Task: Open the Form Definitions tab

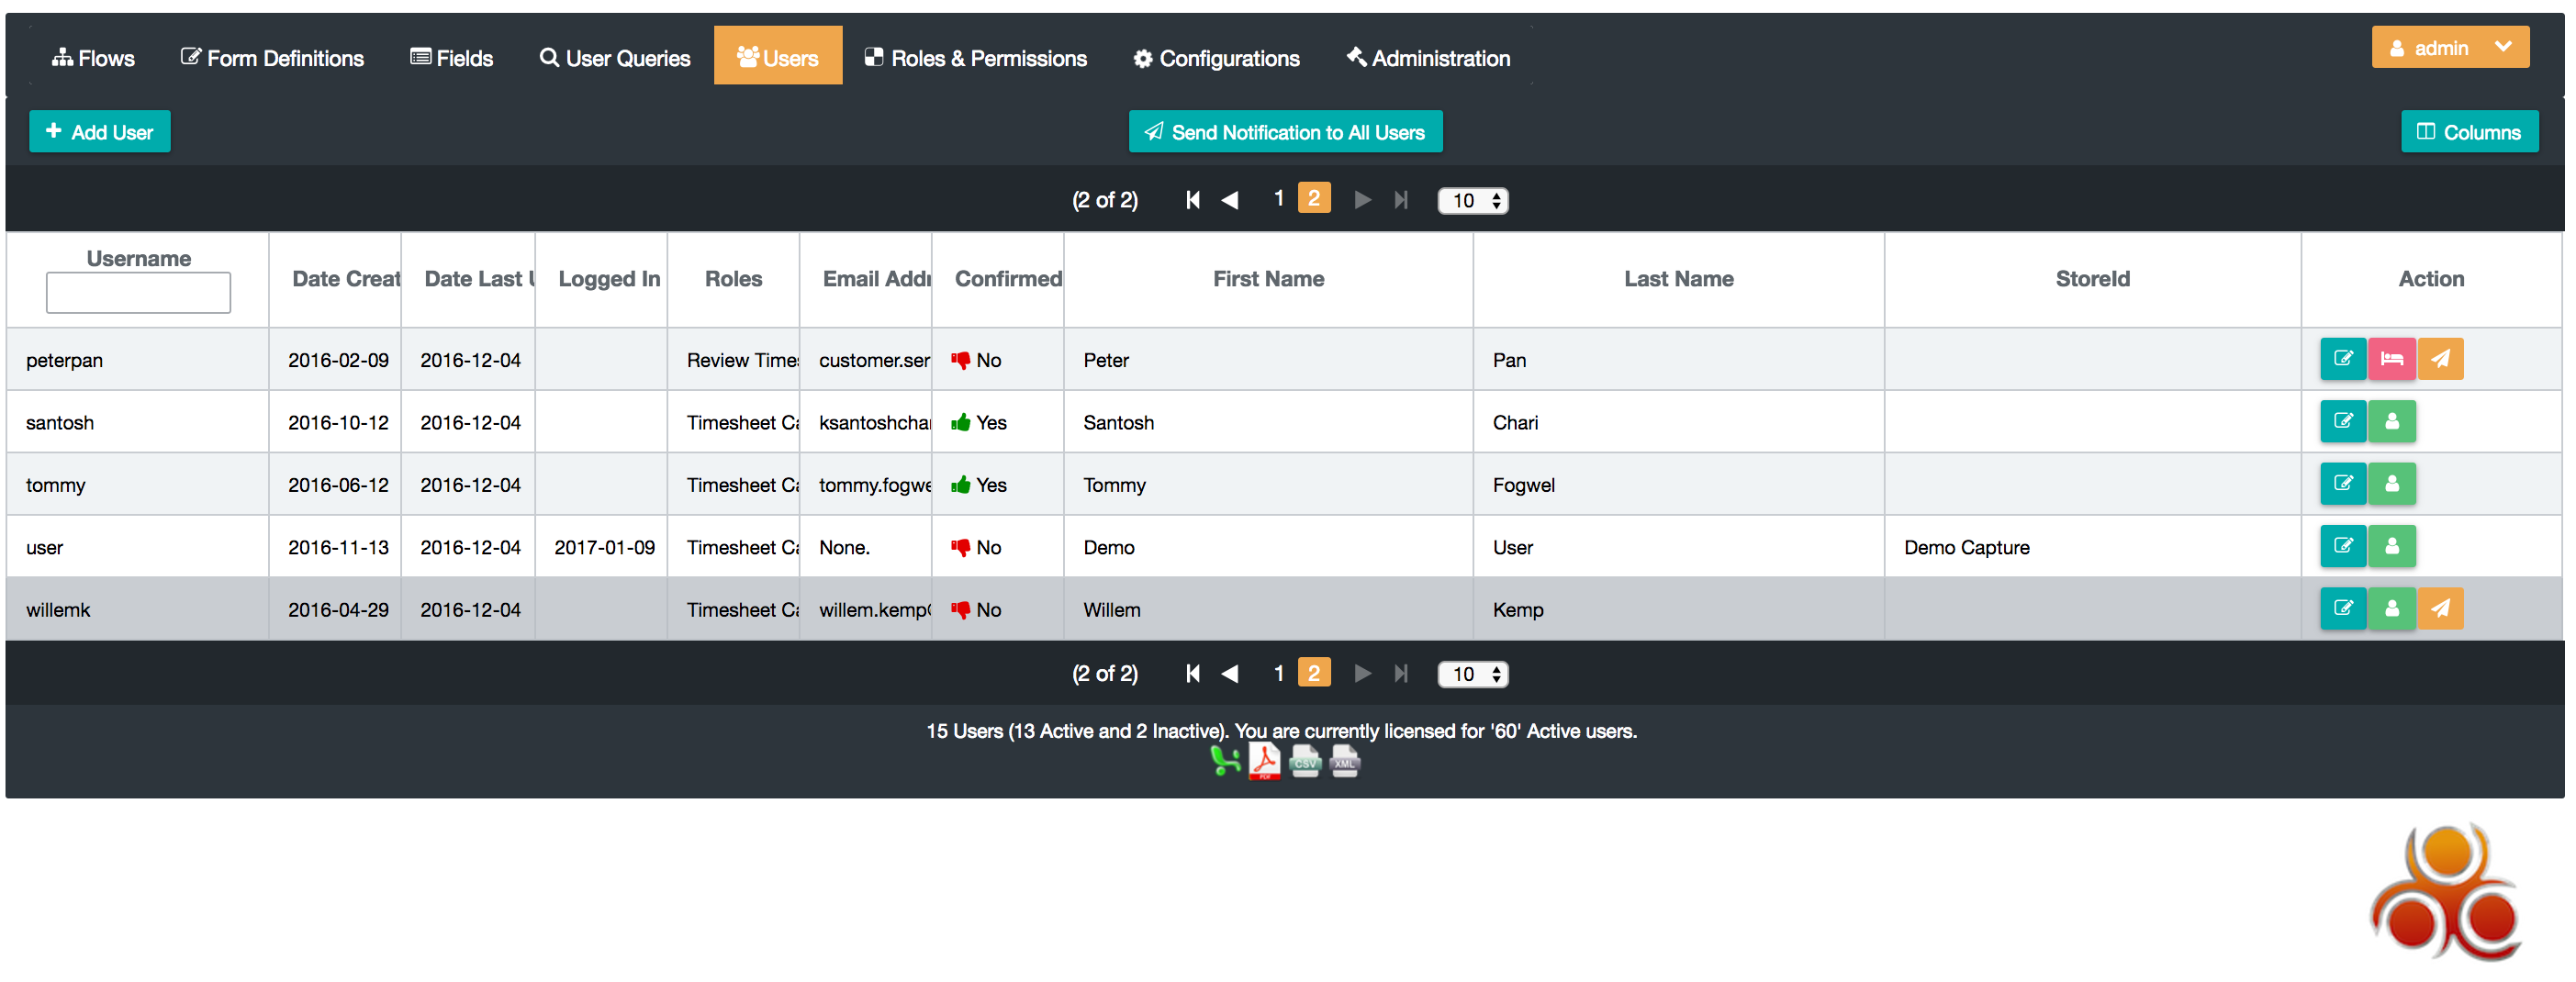Action: 272,58
